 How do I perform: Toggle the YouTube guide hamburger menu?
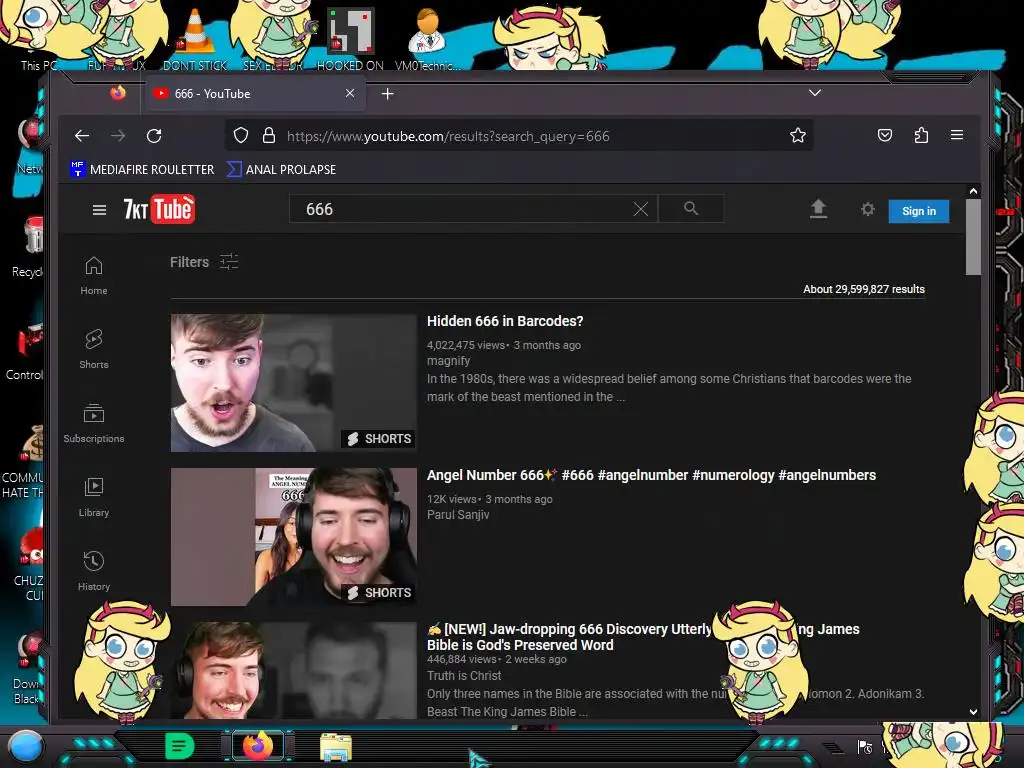coord(99,210)
